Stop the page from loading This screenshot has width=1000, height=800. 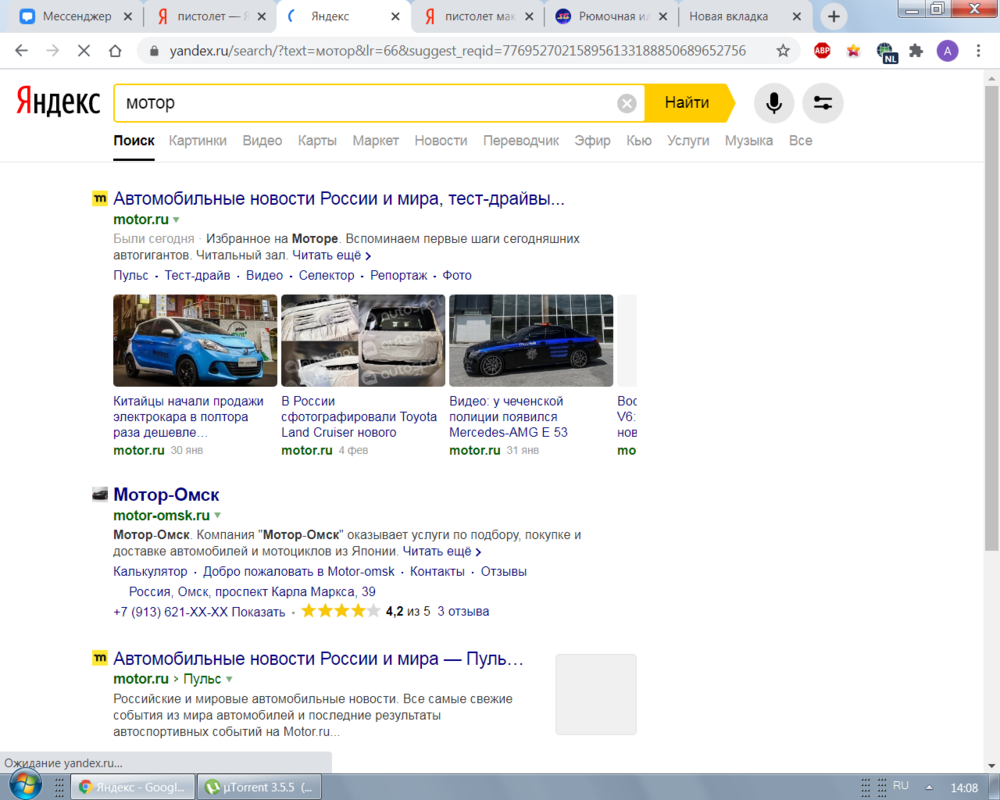tap(84, 51)
